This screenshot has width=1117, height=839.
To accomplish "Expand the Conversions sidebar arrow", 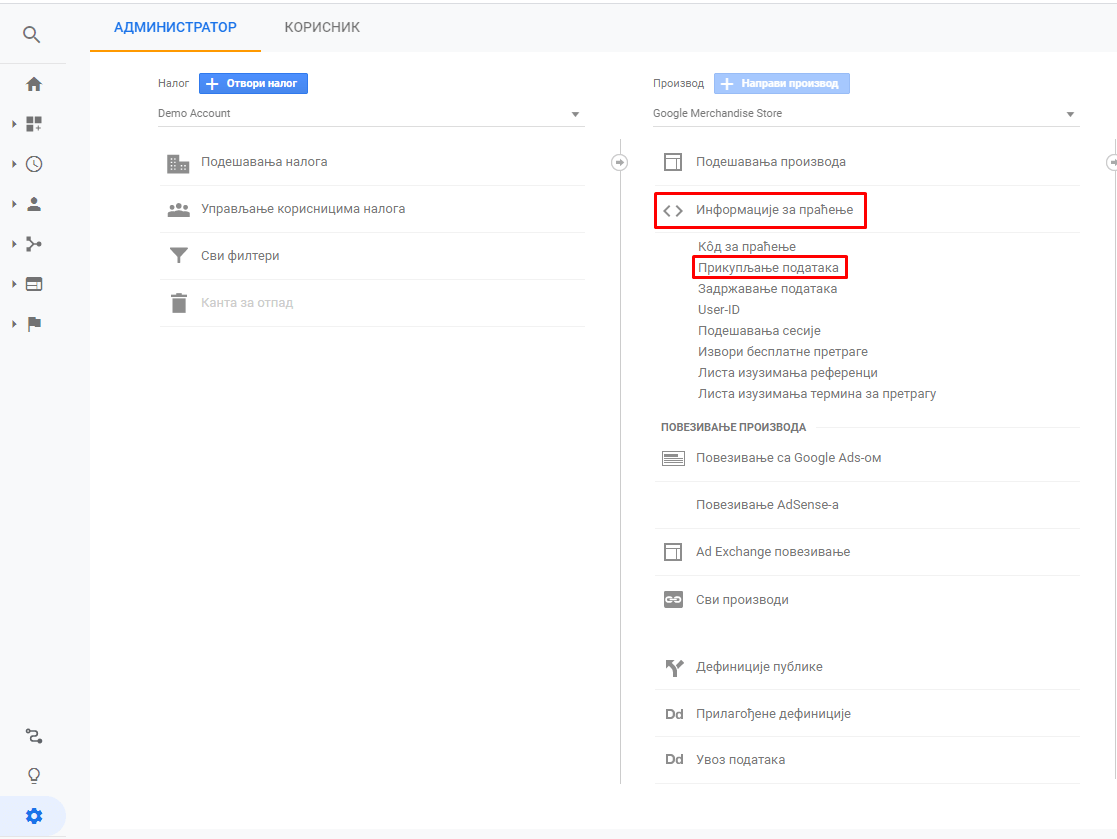I will click(x=14, y=324).
